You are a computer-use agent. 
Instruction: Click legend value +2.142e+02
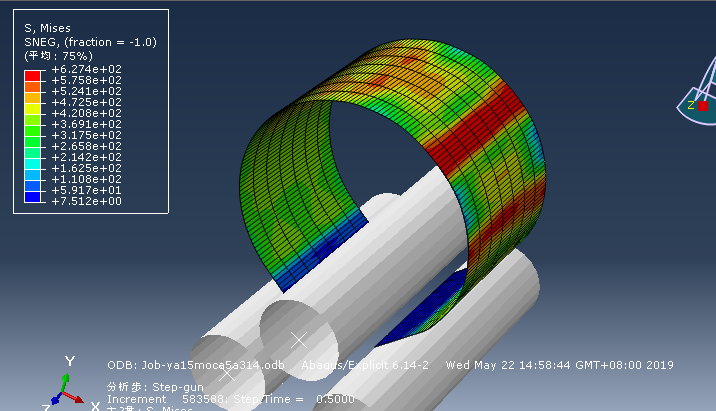(x=87, y=157)
